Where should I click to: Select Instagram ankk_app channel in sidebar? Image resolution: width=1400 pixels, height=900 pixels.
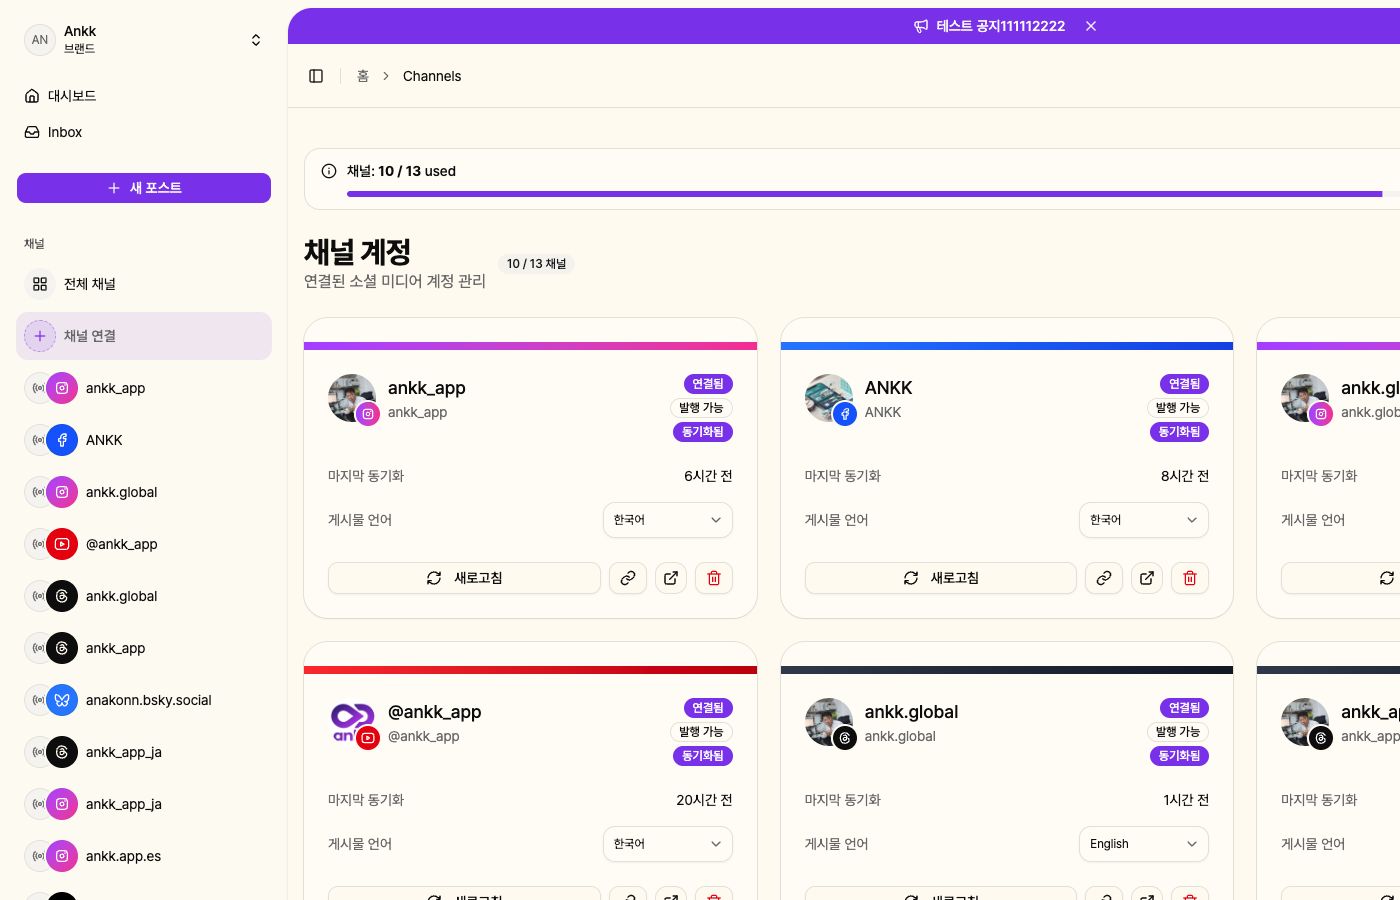click(144, 388)
